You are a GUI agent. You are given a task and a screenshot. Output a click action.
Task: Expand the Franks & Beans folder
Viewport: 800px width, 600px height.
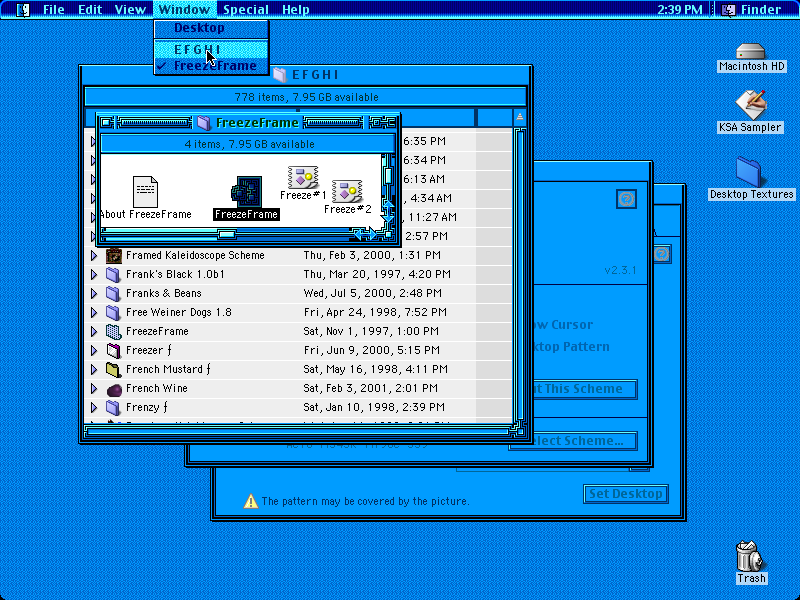tap(94, 293)
